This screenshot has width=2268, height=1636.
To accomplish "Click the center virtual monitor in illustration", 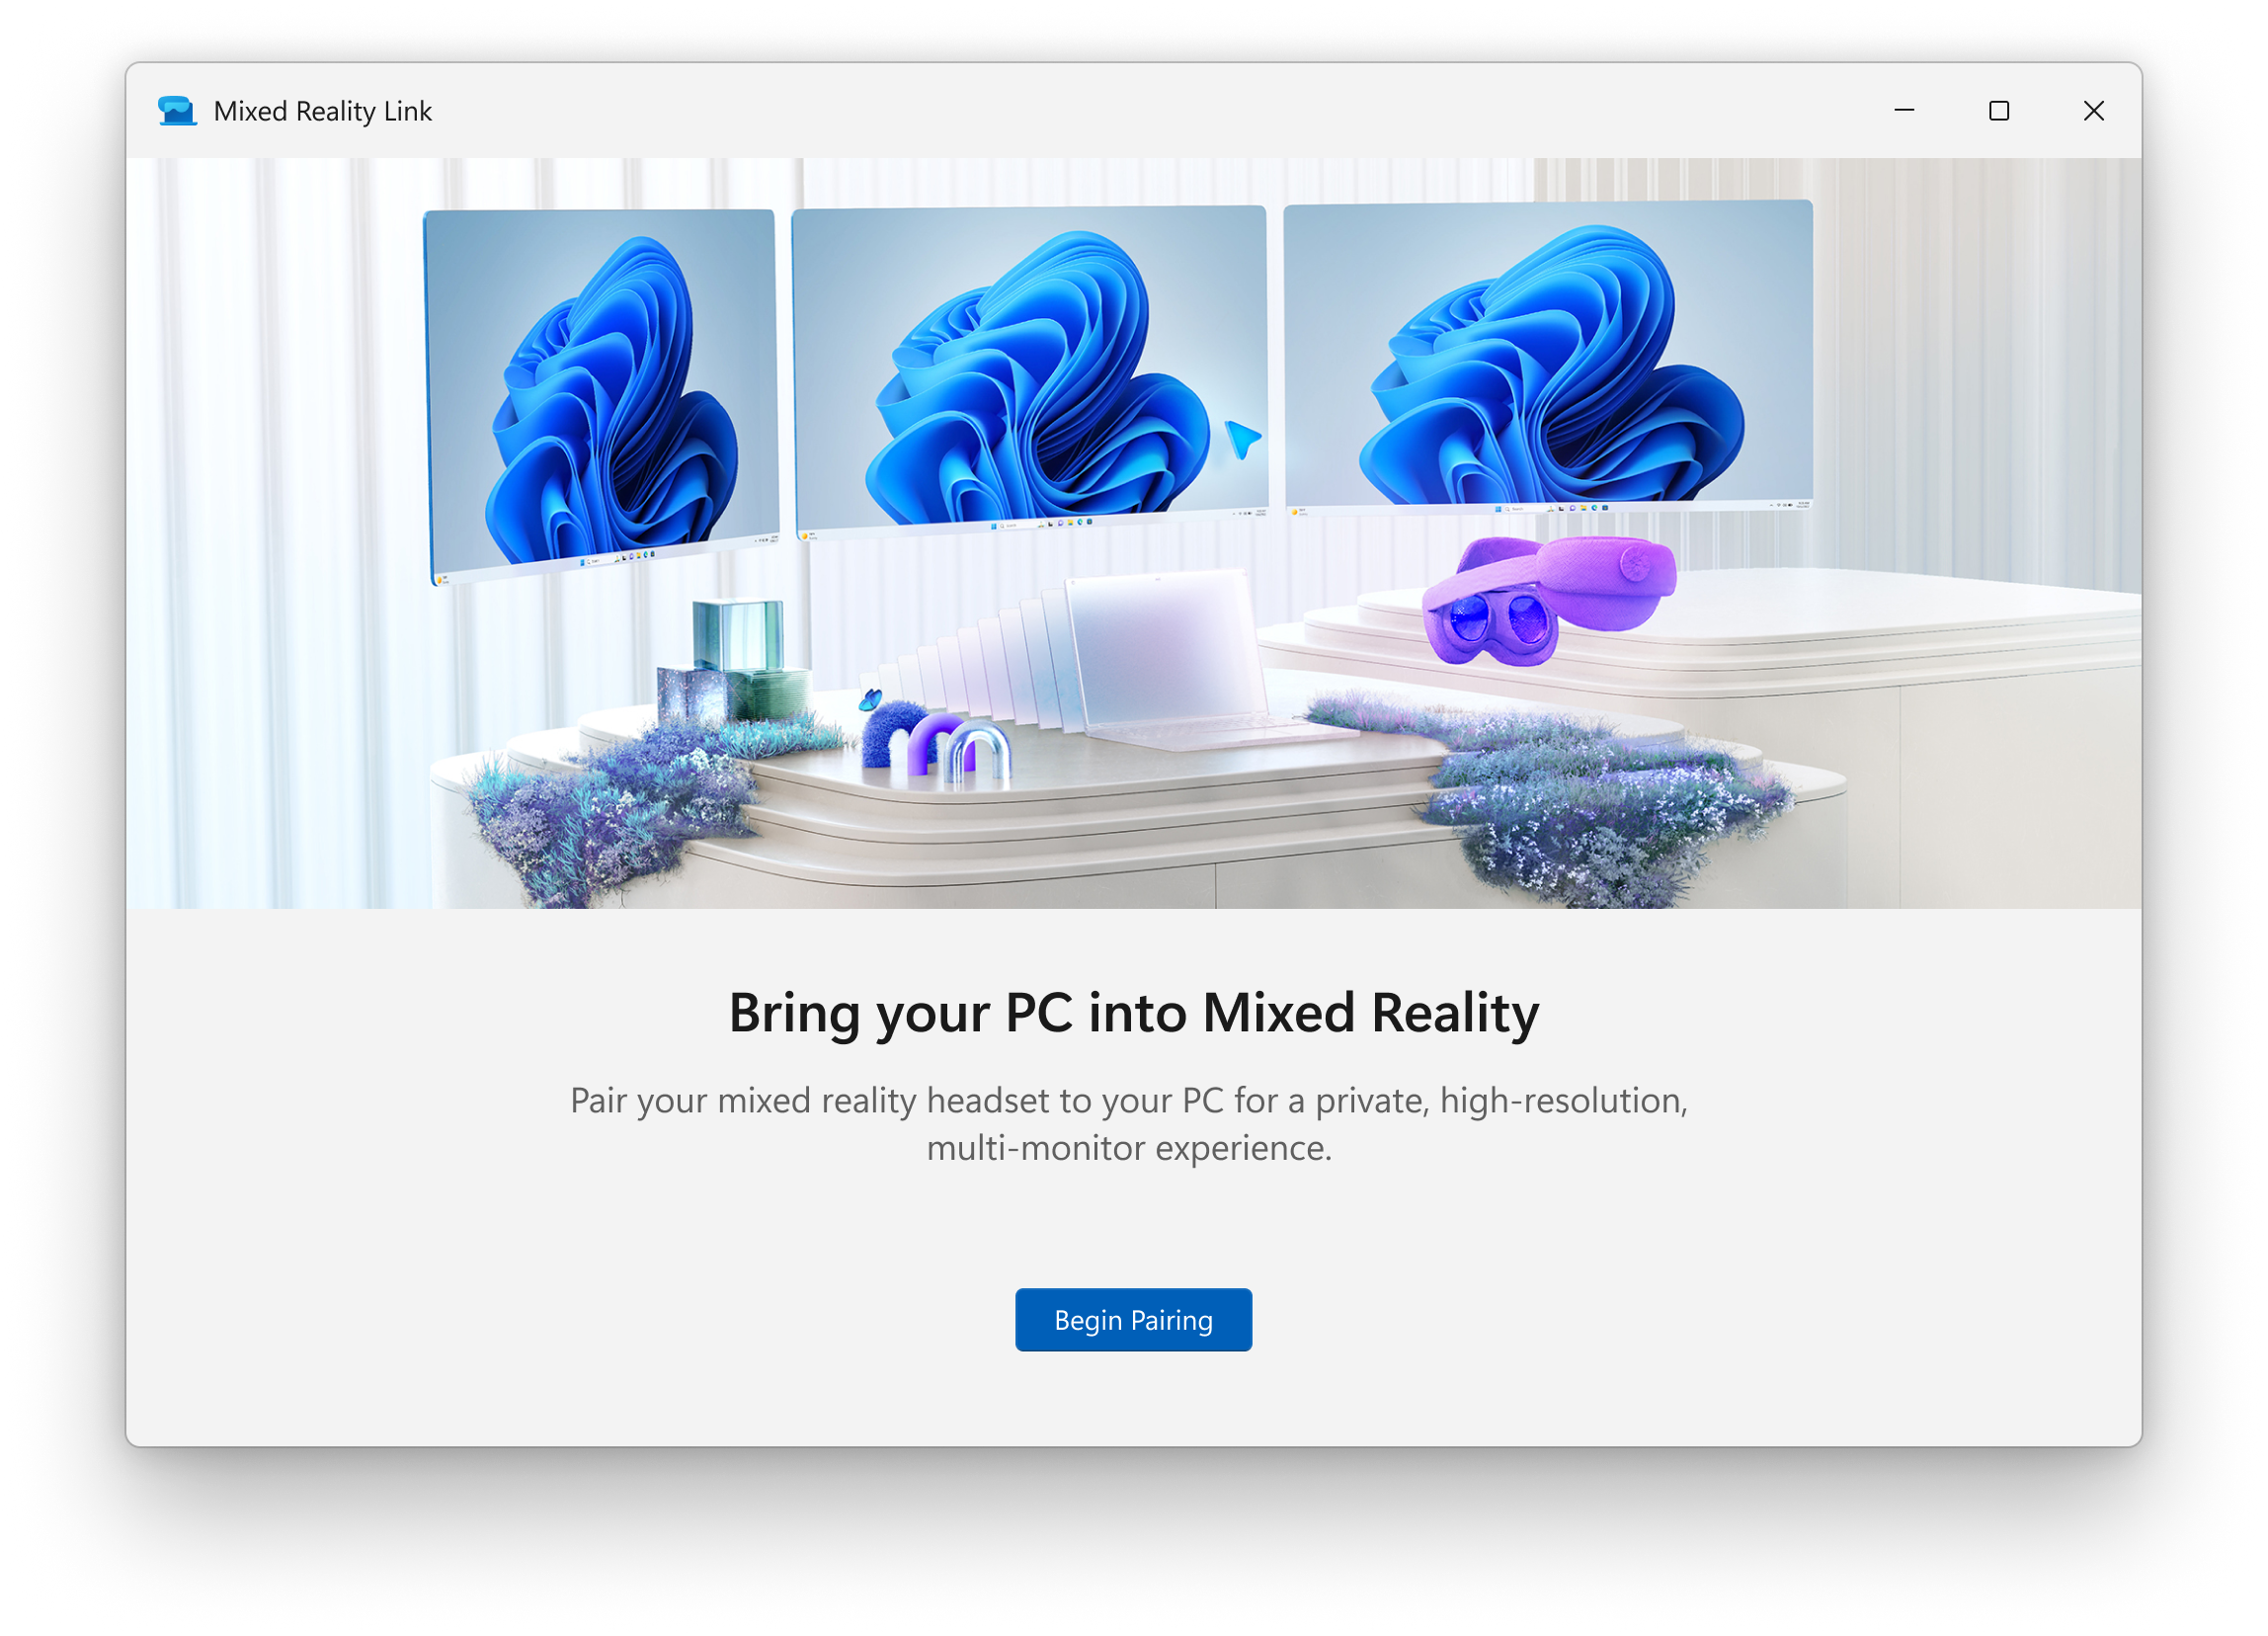I will pos(1030,370).
